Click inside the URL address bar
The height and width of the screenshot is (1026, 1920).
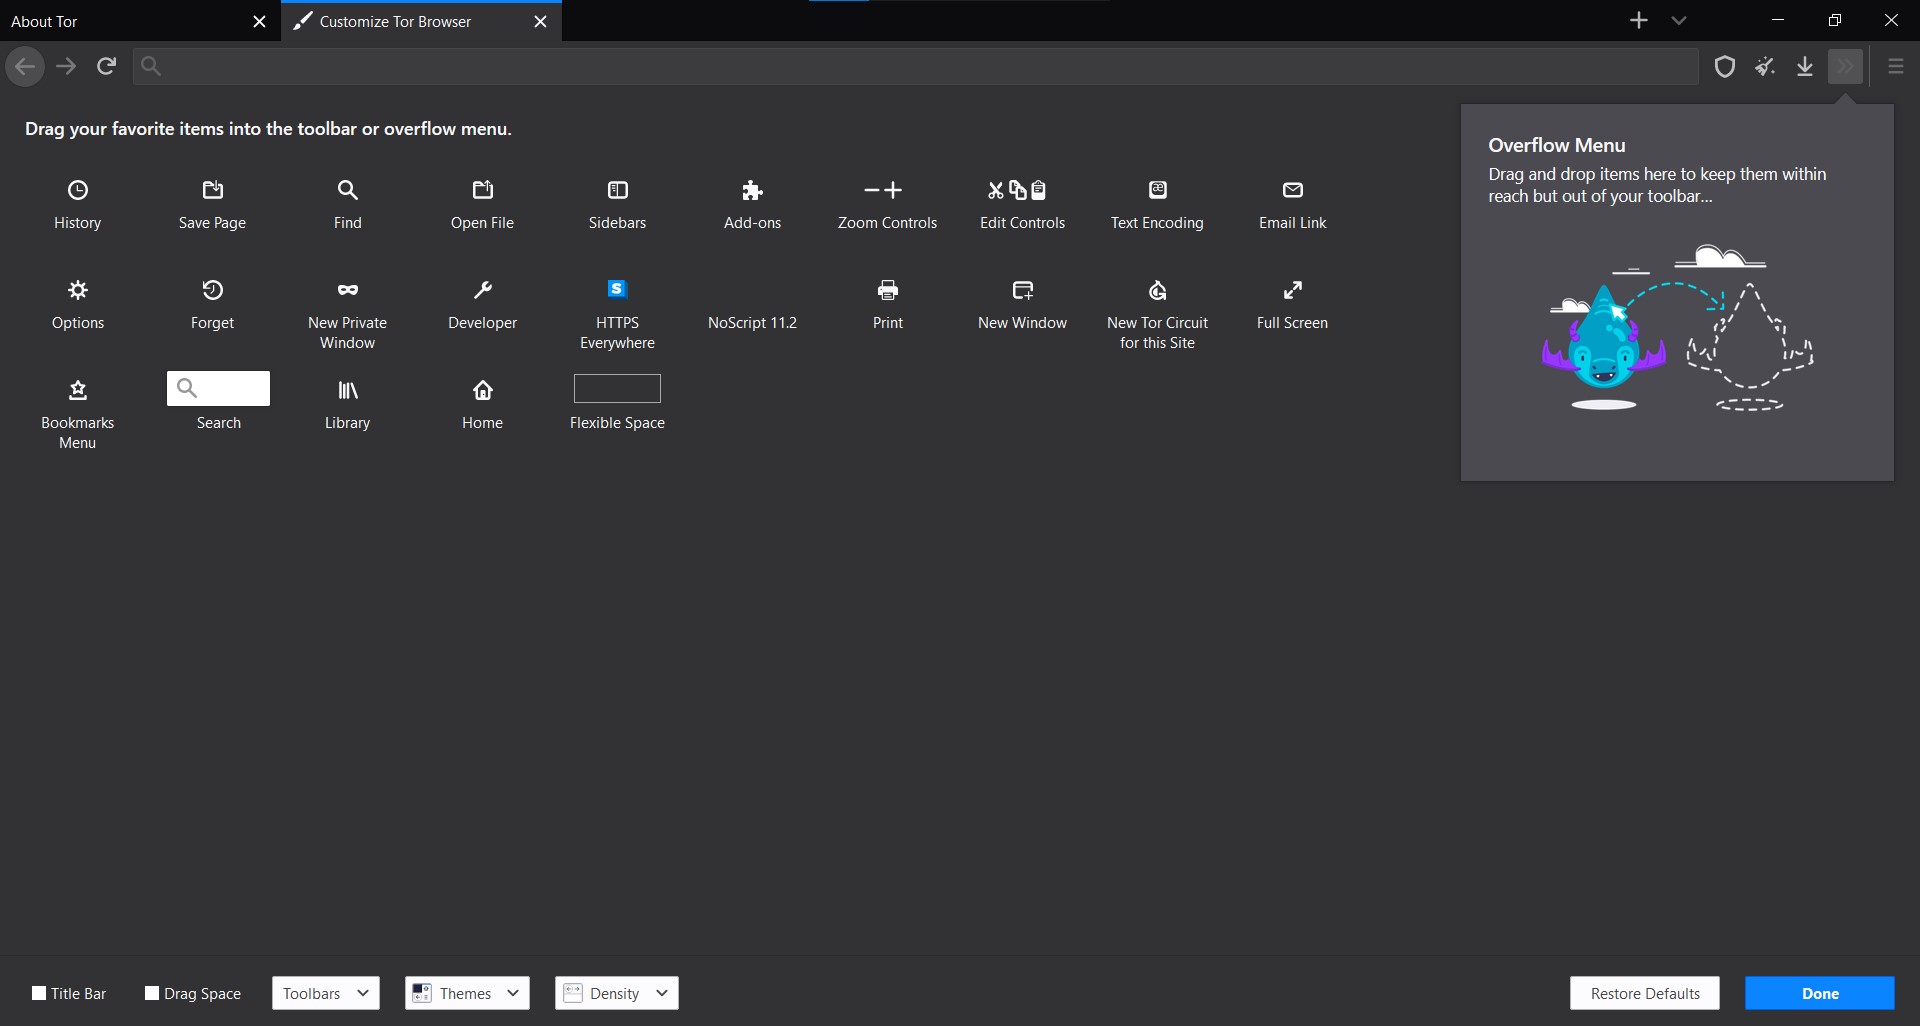click(916, 66)
